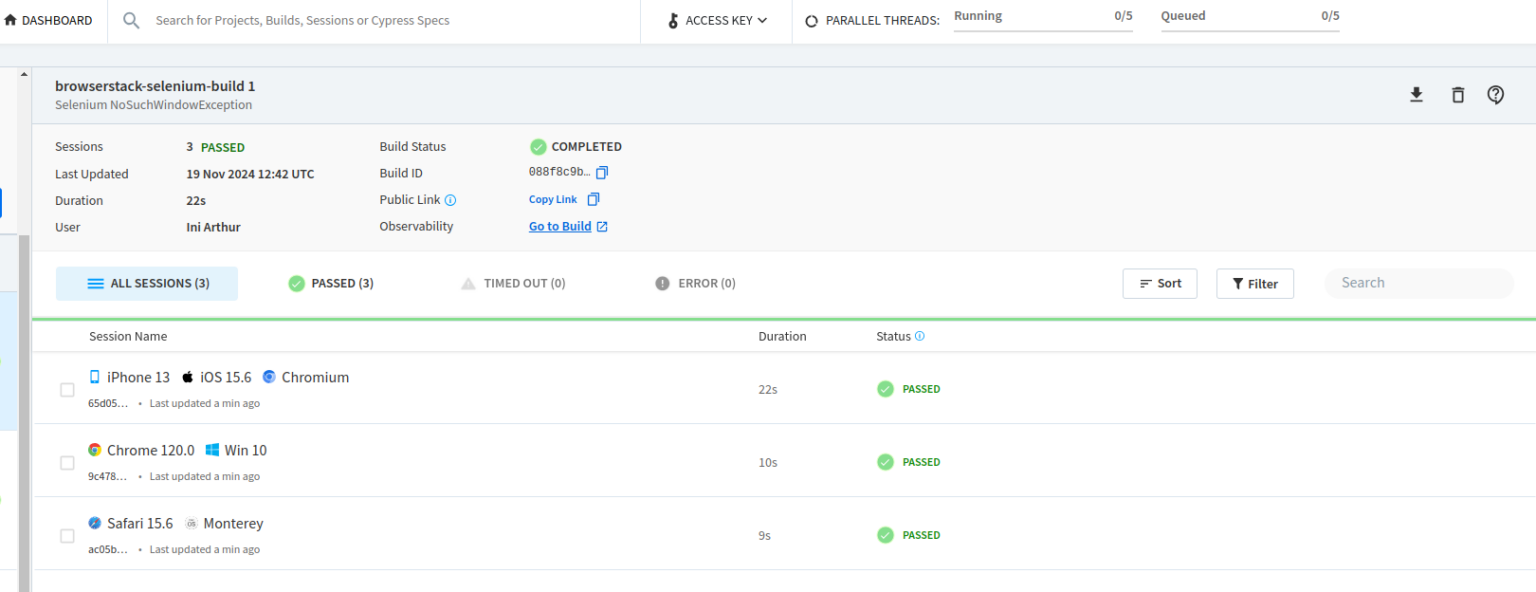Click the Chromium browser icon on iPhone session
This screenshot has width=1536, height=592.
point(268,376)
